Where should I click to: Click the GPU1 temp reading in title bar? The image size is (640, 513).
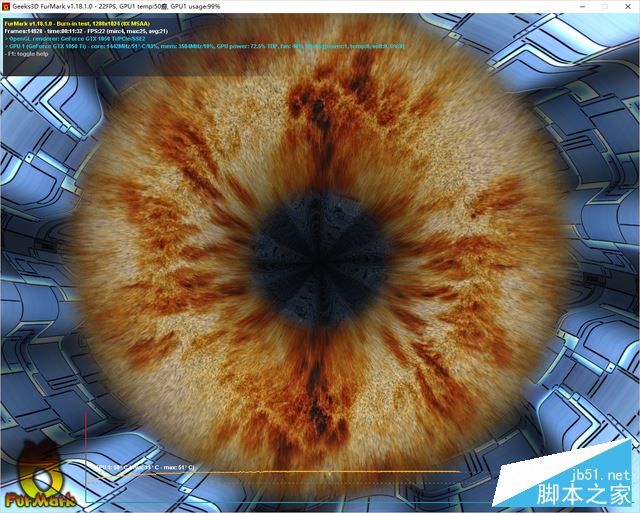pos(178,6)
